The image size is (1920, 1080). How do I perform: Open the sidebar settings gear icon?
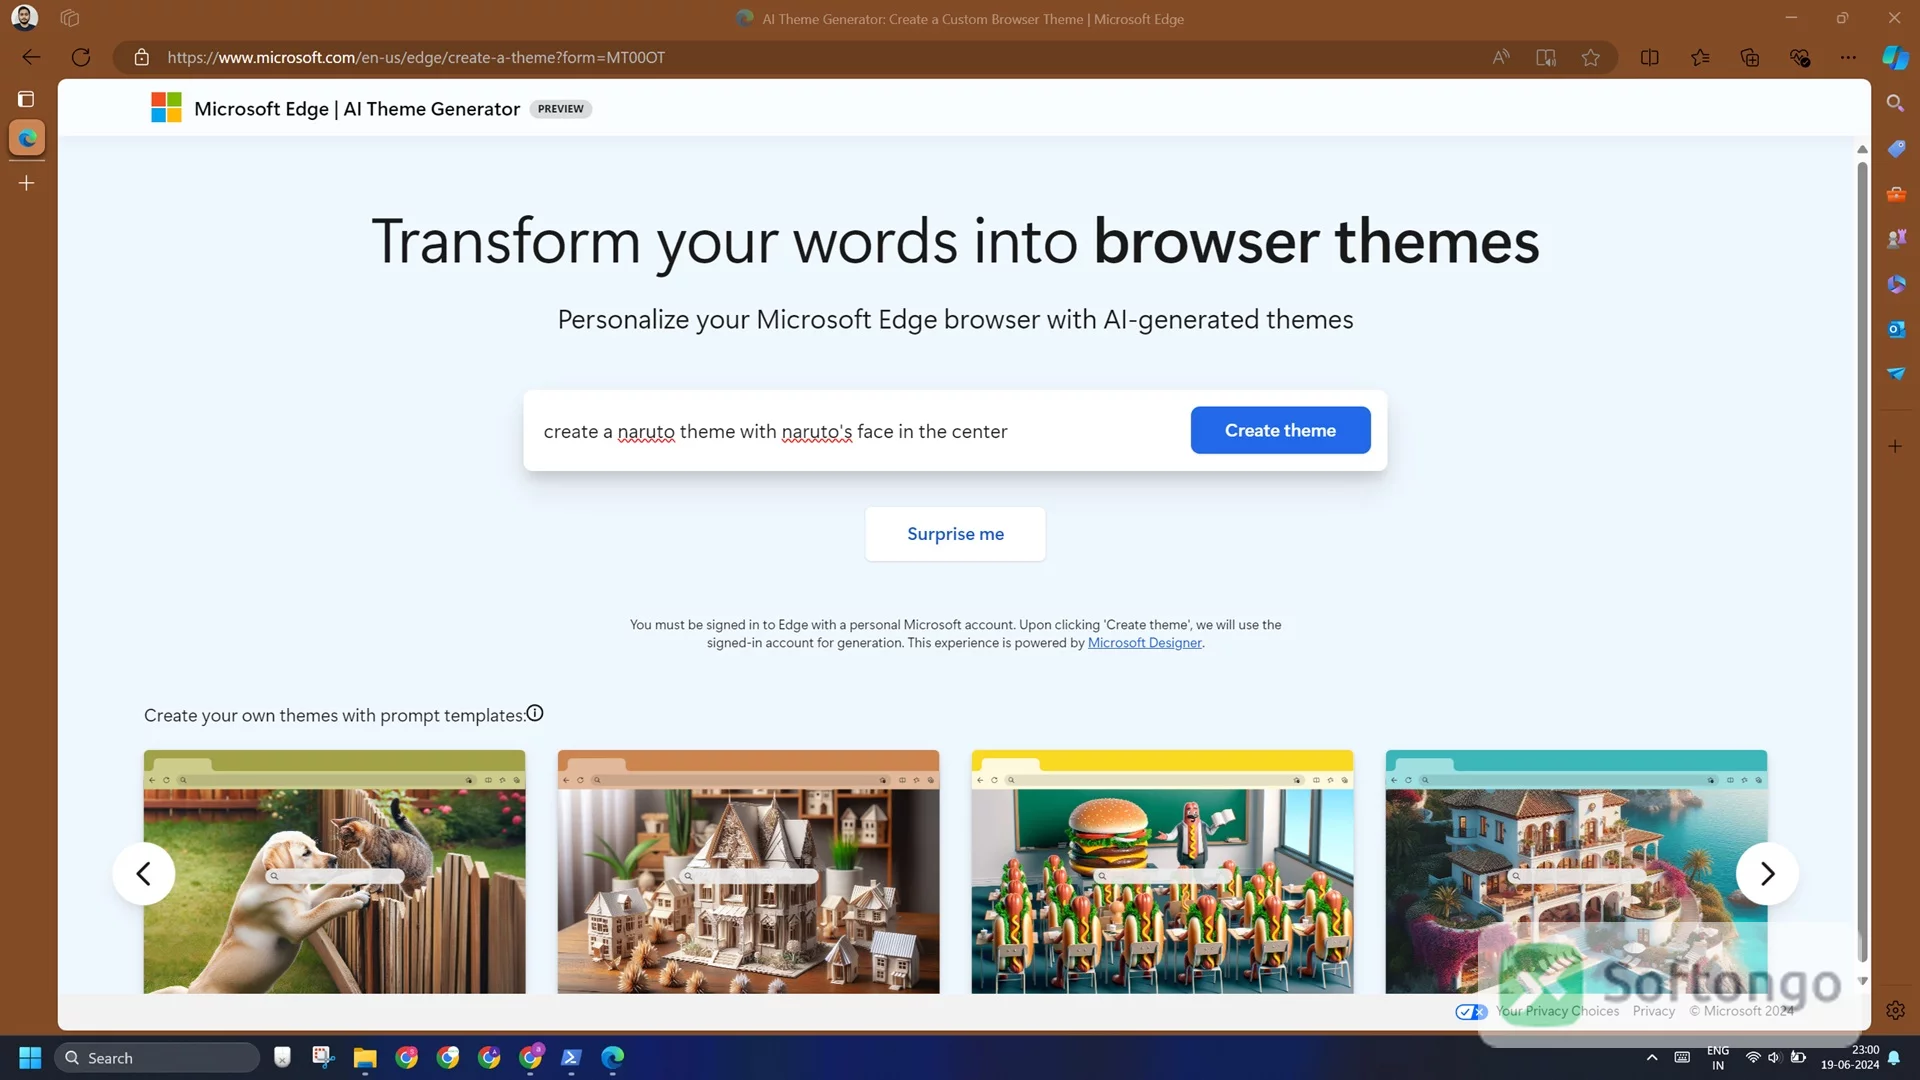1895,1010
